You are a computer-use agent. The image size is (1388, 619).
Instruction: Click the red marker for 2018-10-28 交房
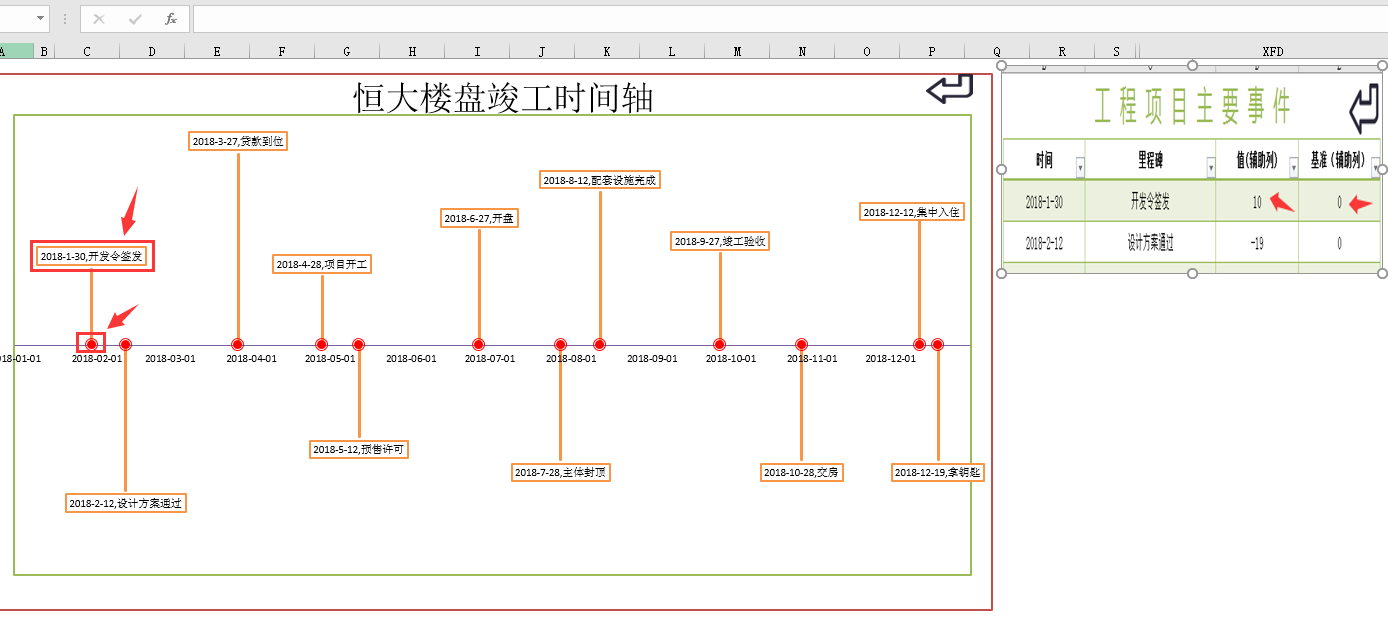[x=801, y=344]
